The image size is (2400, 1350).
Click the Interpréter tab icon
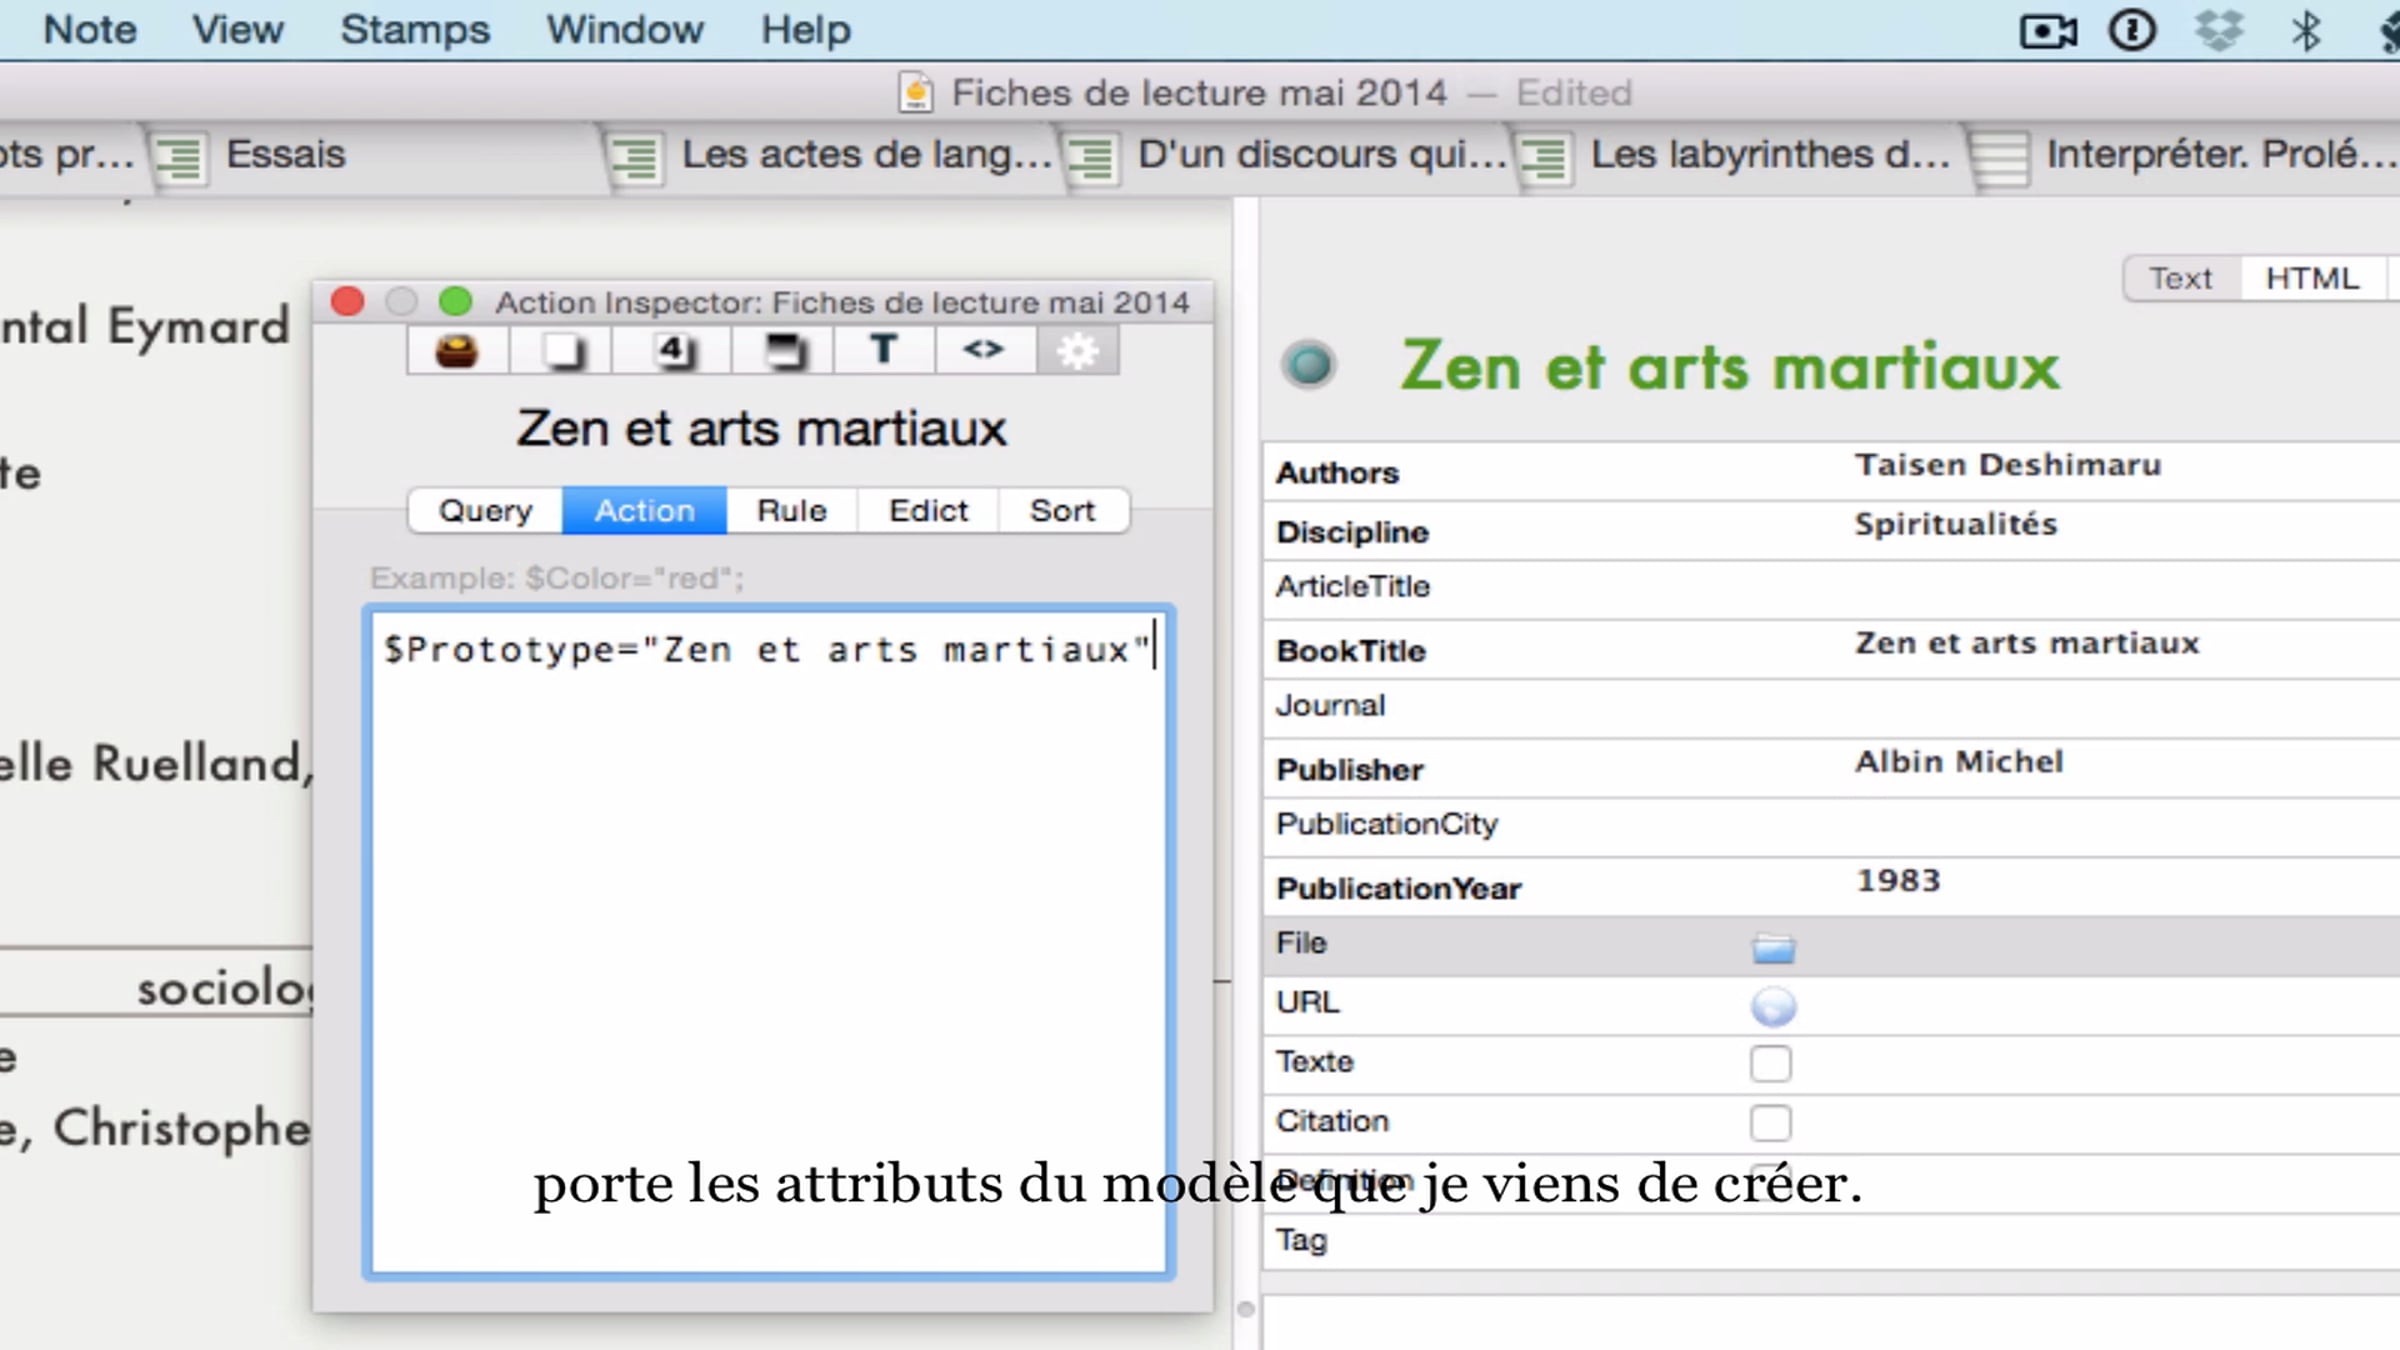2001,157
